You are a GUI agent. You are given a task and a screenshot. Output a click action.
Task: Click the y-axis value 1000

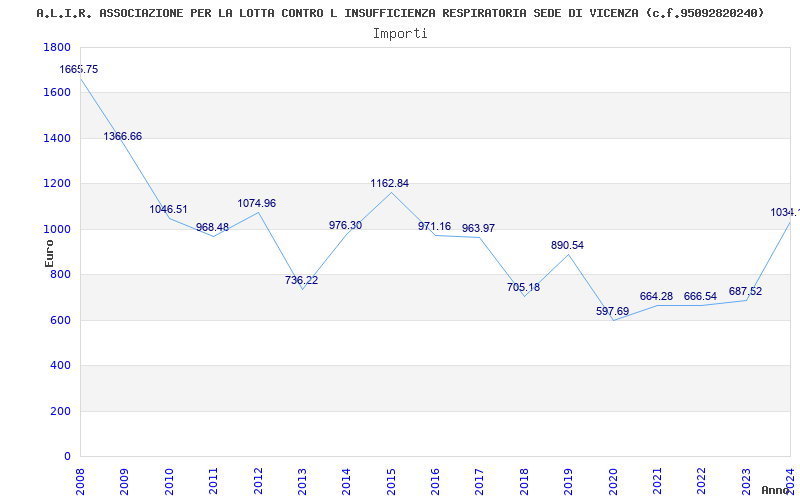pos(57,230)
